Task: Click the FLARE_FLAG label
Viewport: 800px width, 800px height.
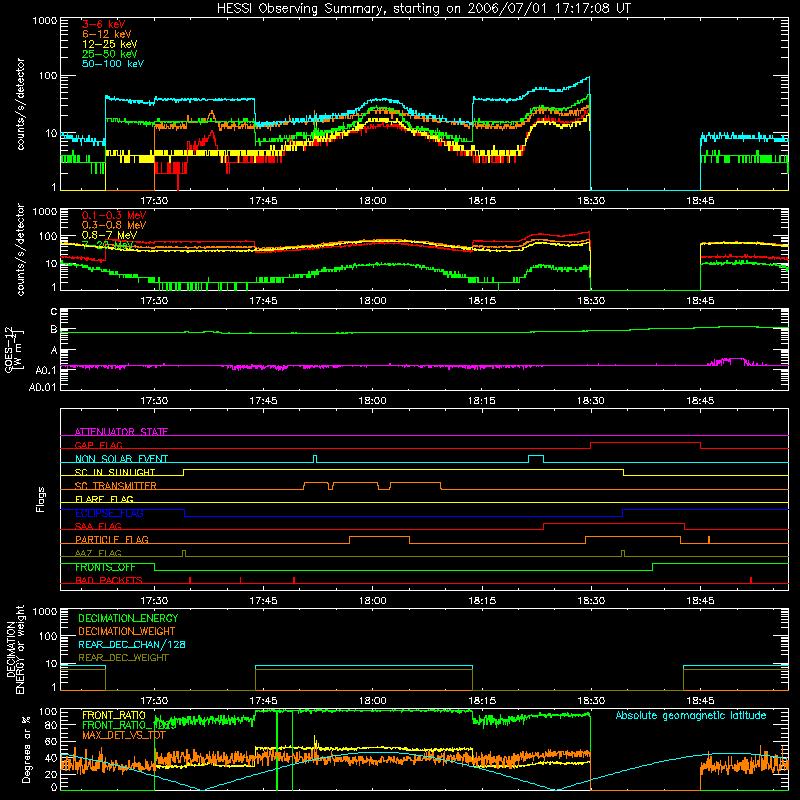Action: (x=104, y=499)
